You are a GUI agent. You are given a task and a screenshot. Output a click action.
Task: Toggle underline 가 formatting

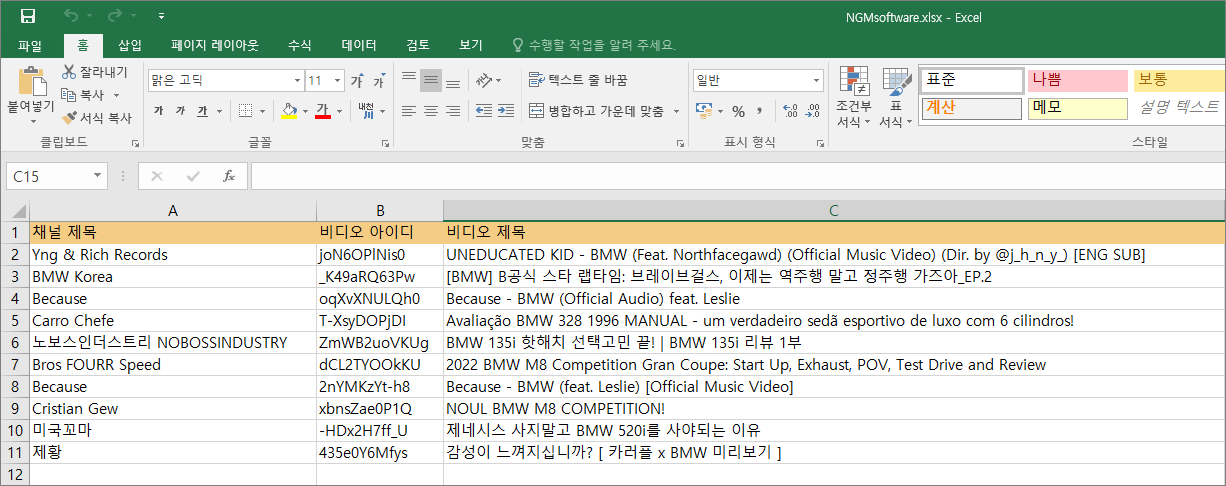point(202,110)
